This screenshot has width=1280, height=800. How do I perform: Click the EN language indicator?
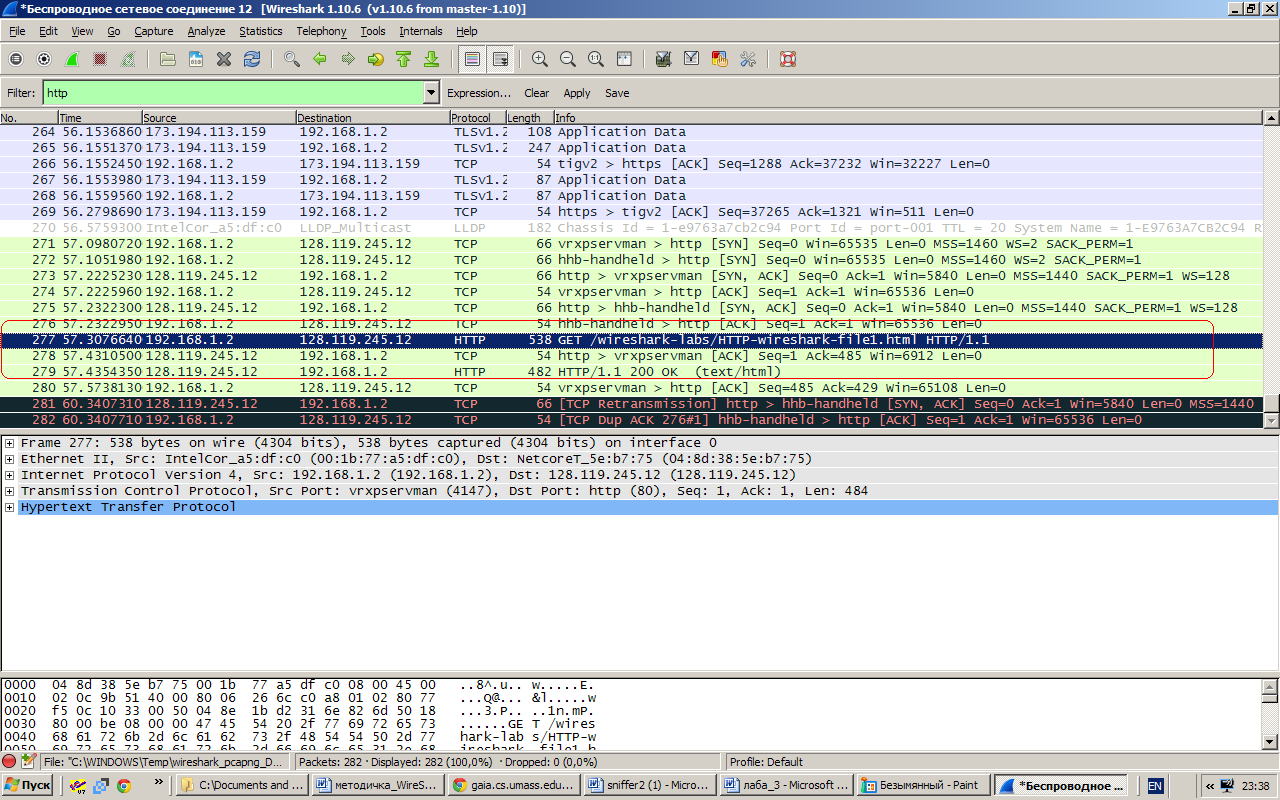pyautogui.click(x=1155, y=785)
